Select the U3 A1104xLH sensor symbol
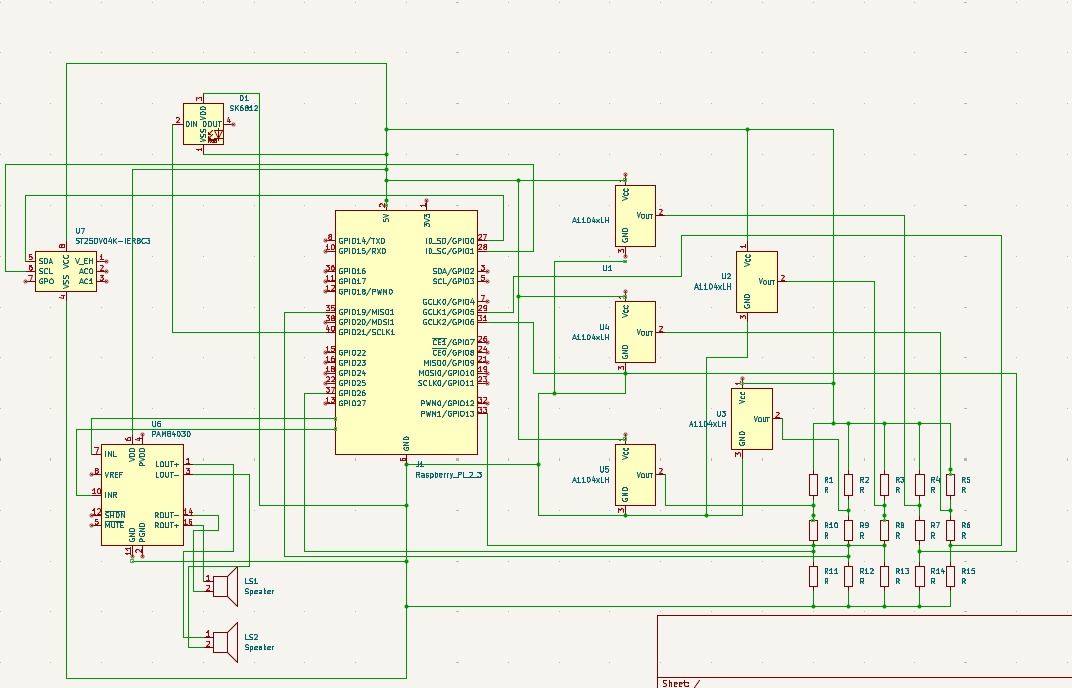Screen dimensions: 1072x688 click(x=752, y=419)
